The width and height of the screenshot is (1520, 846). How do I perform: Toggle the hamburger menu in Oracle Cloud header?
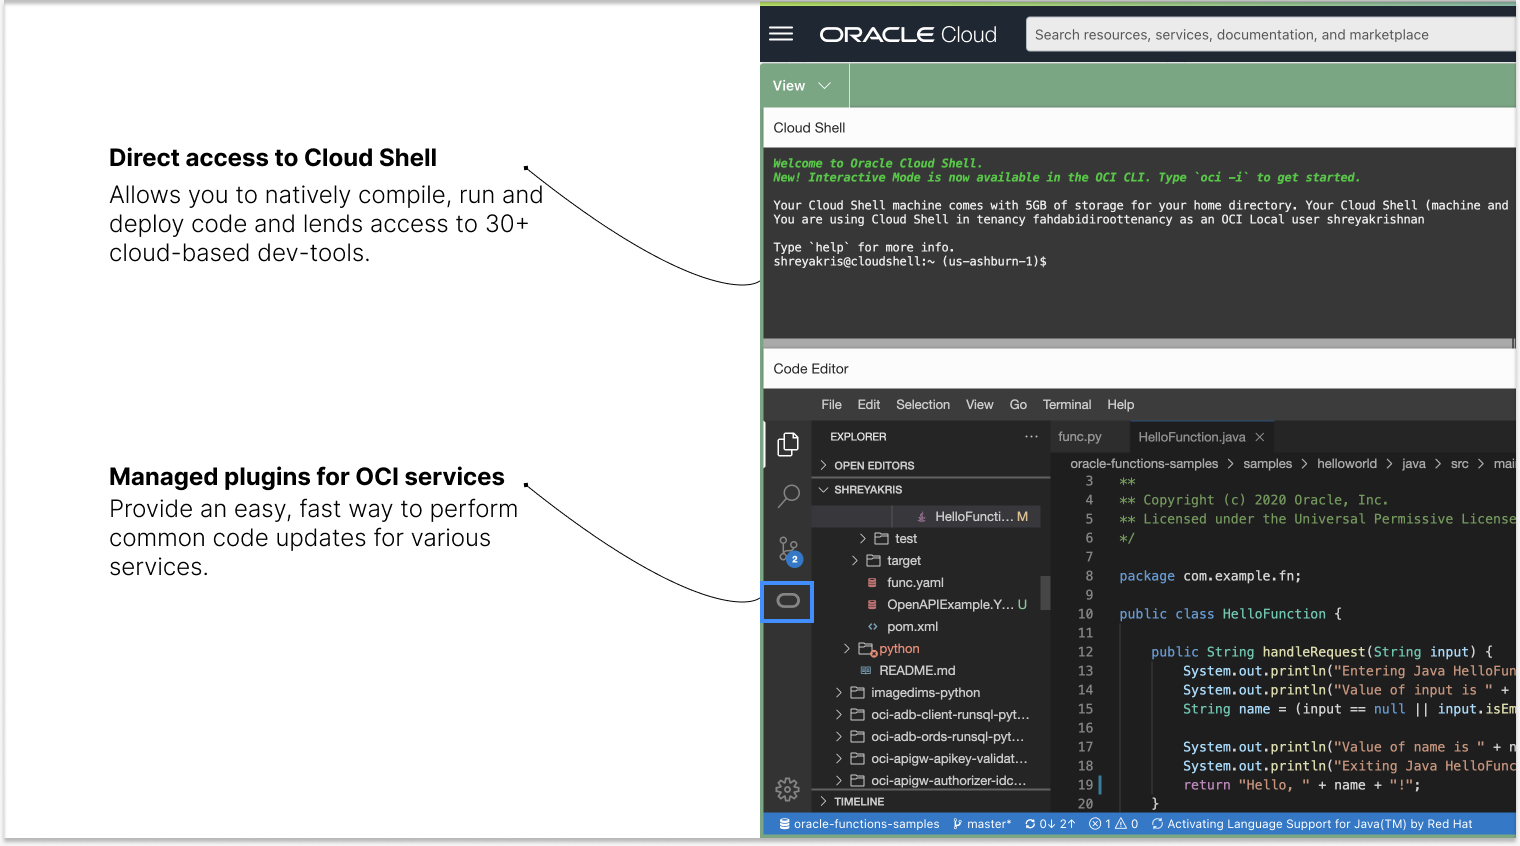tap(781, 33)
